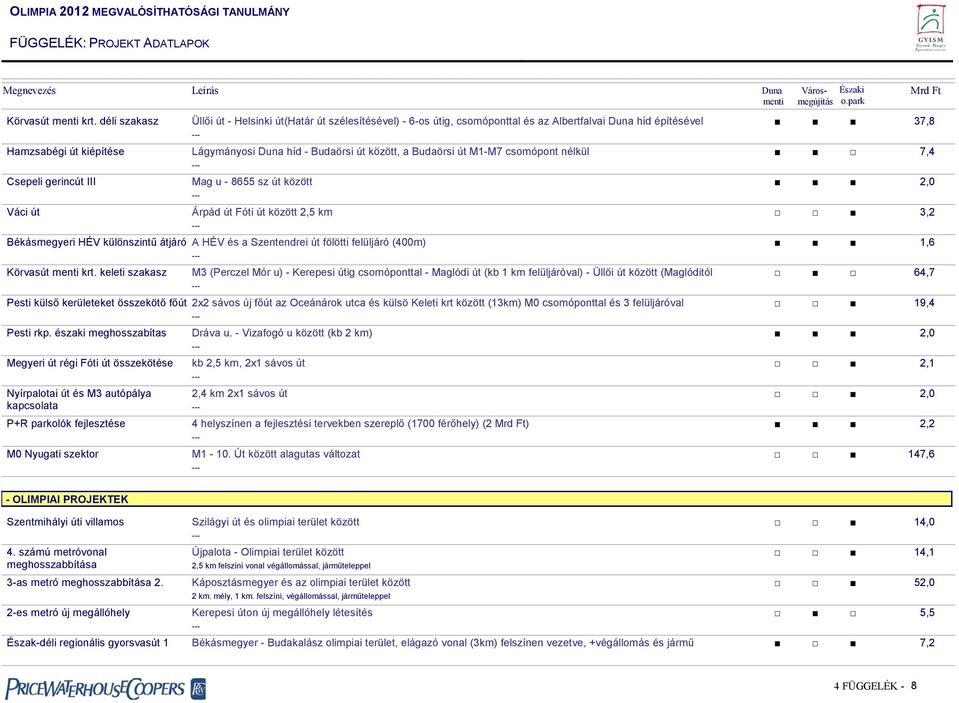Image resolution: width=959 pixels, height=703 pixels.
Task: Click the yellow 'OLIMPIAI PROJEKTEK' section bar
Action: [x=477, y=499]
